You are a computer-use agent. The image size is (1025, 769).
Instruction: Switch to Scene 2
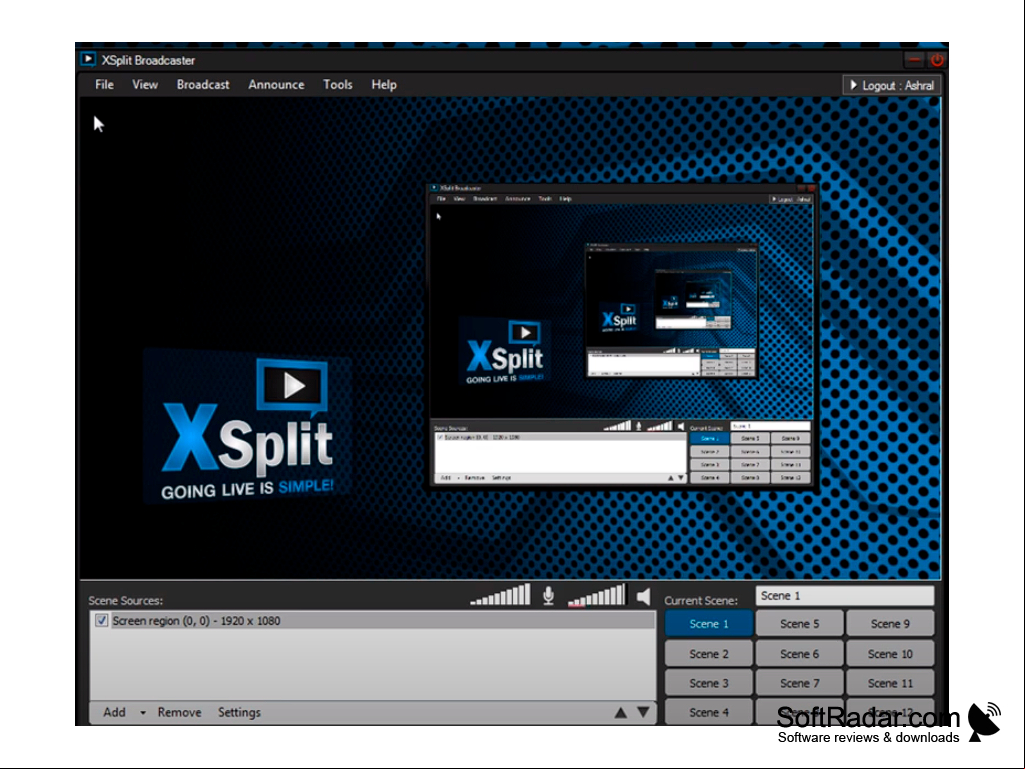click(709, 654)
